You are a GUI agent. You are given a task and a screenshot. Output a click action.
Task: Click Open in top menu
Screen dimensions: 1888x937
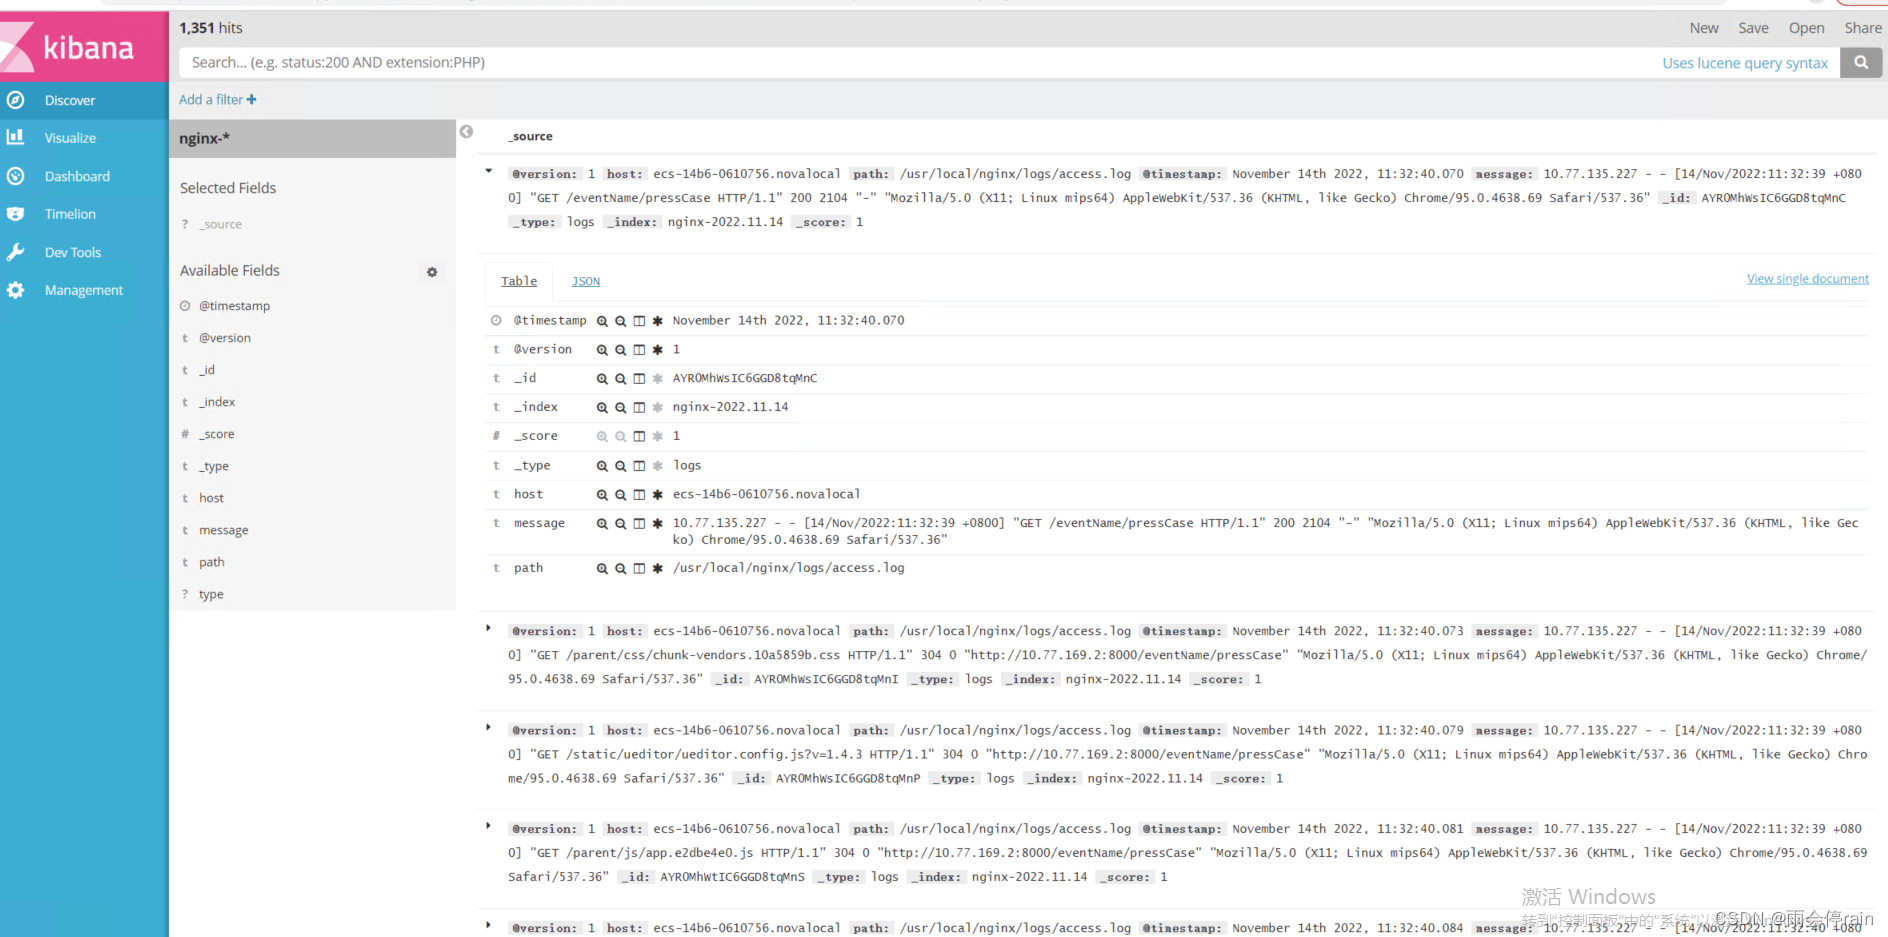1806,28
